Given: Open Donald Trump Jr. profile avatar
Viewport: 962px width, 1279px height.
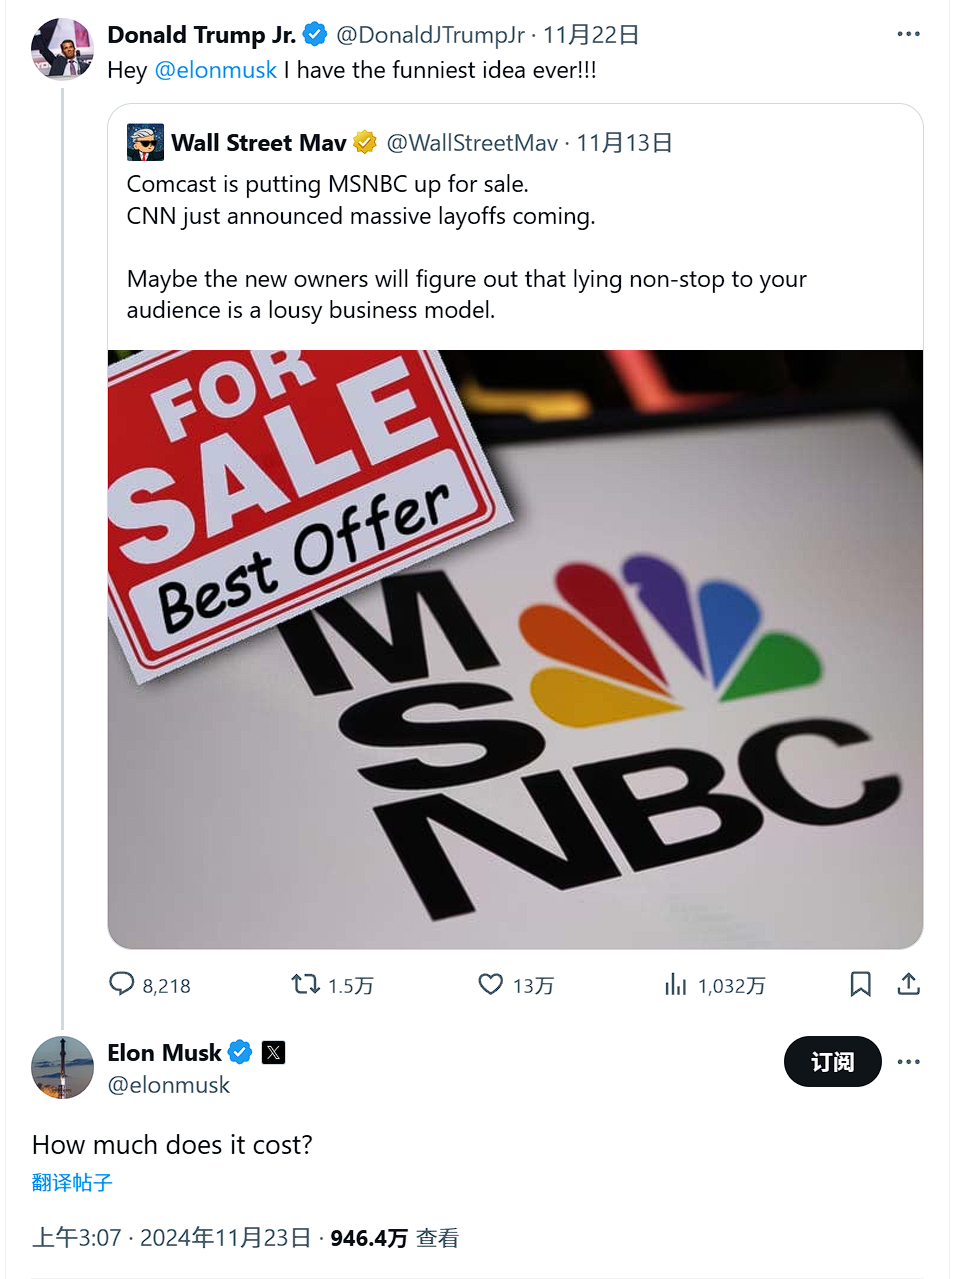Looking at the screenshot, I should point(62,48).
